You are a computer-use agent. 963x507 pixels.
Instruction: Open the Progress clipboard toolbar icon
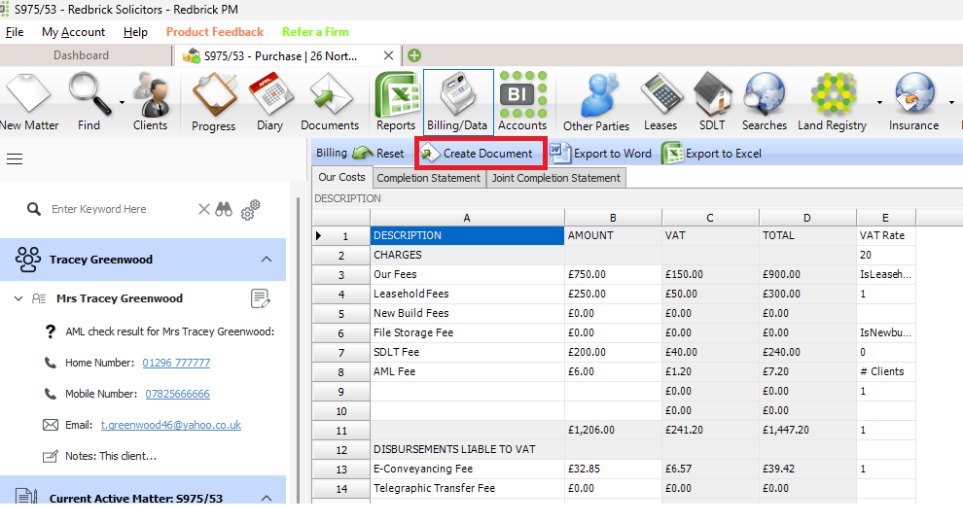click(x=213, y=101)
